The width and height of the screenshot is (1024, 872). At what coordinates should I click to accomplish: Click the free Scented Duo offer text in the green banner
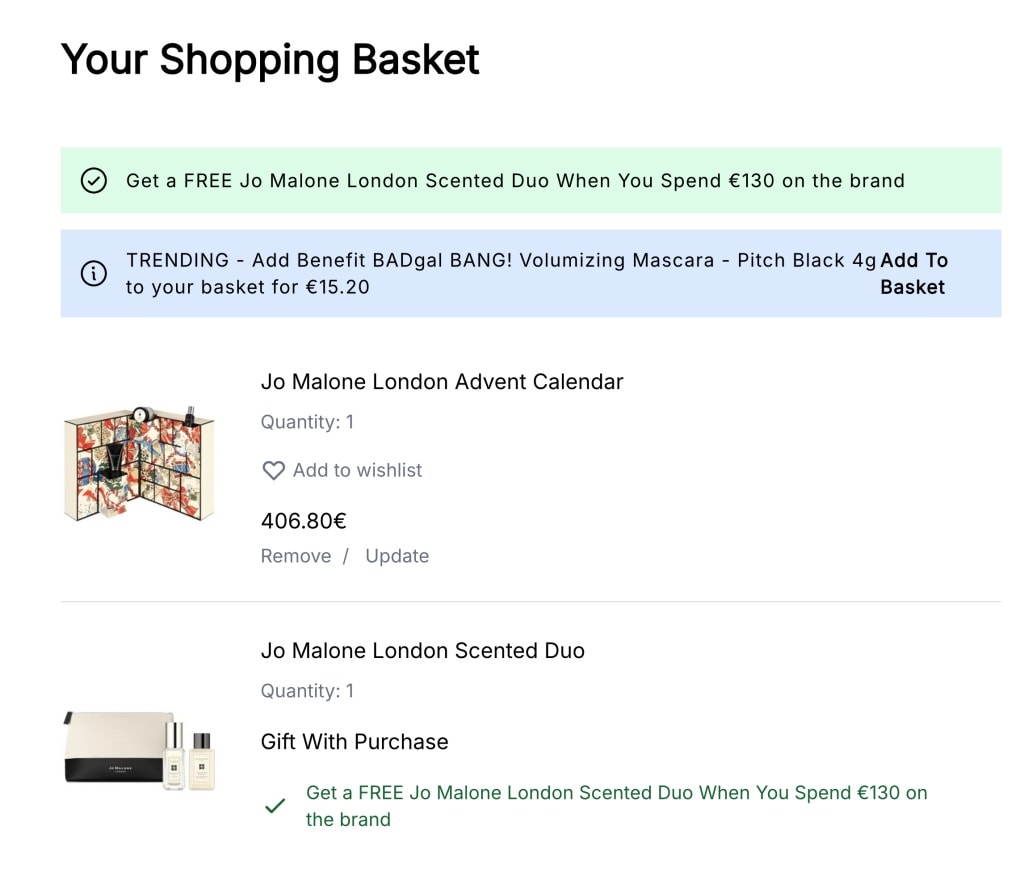click(515, 181)
